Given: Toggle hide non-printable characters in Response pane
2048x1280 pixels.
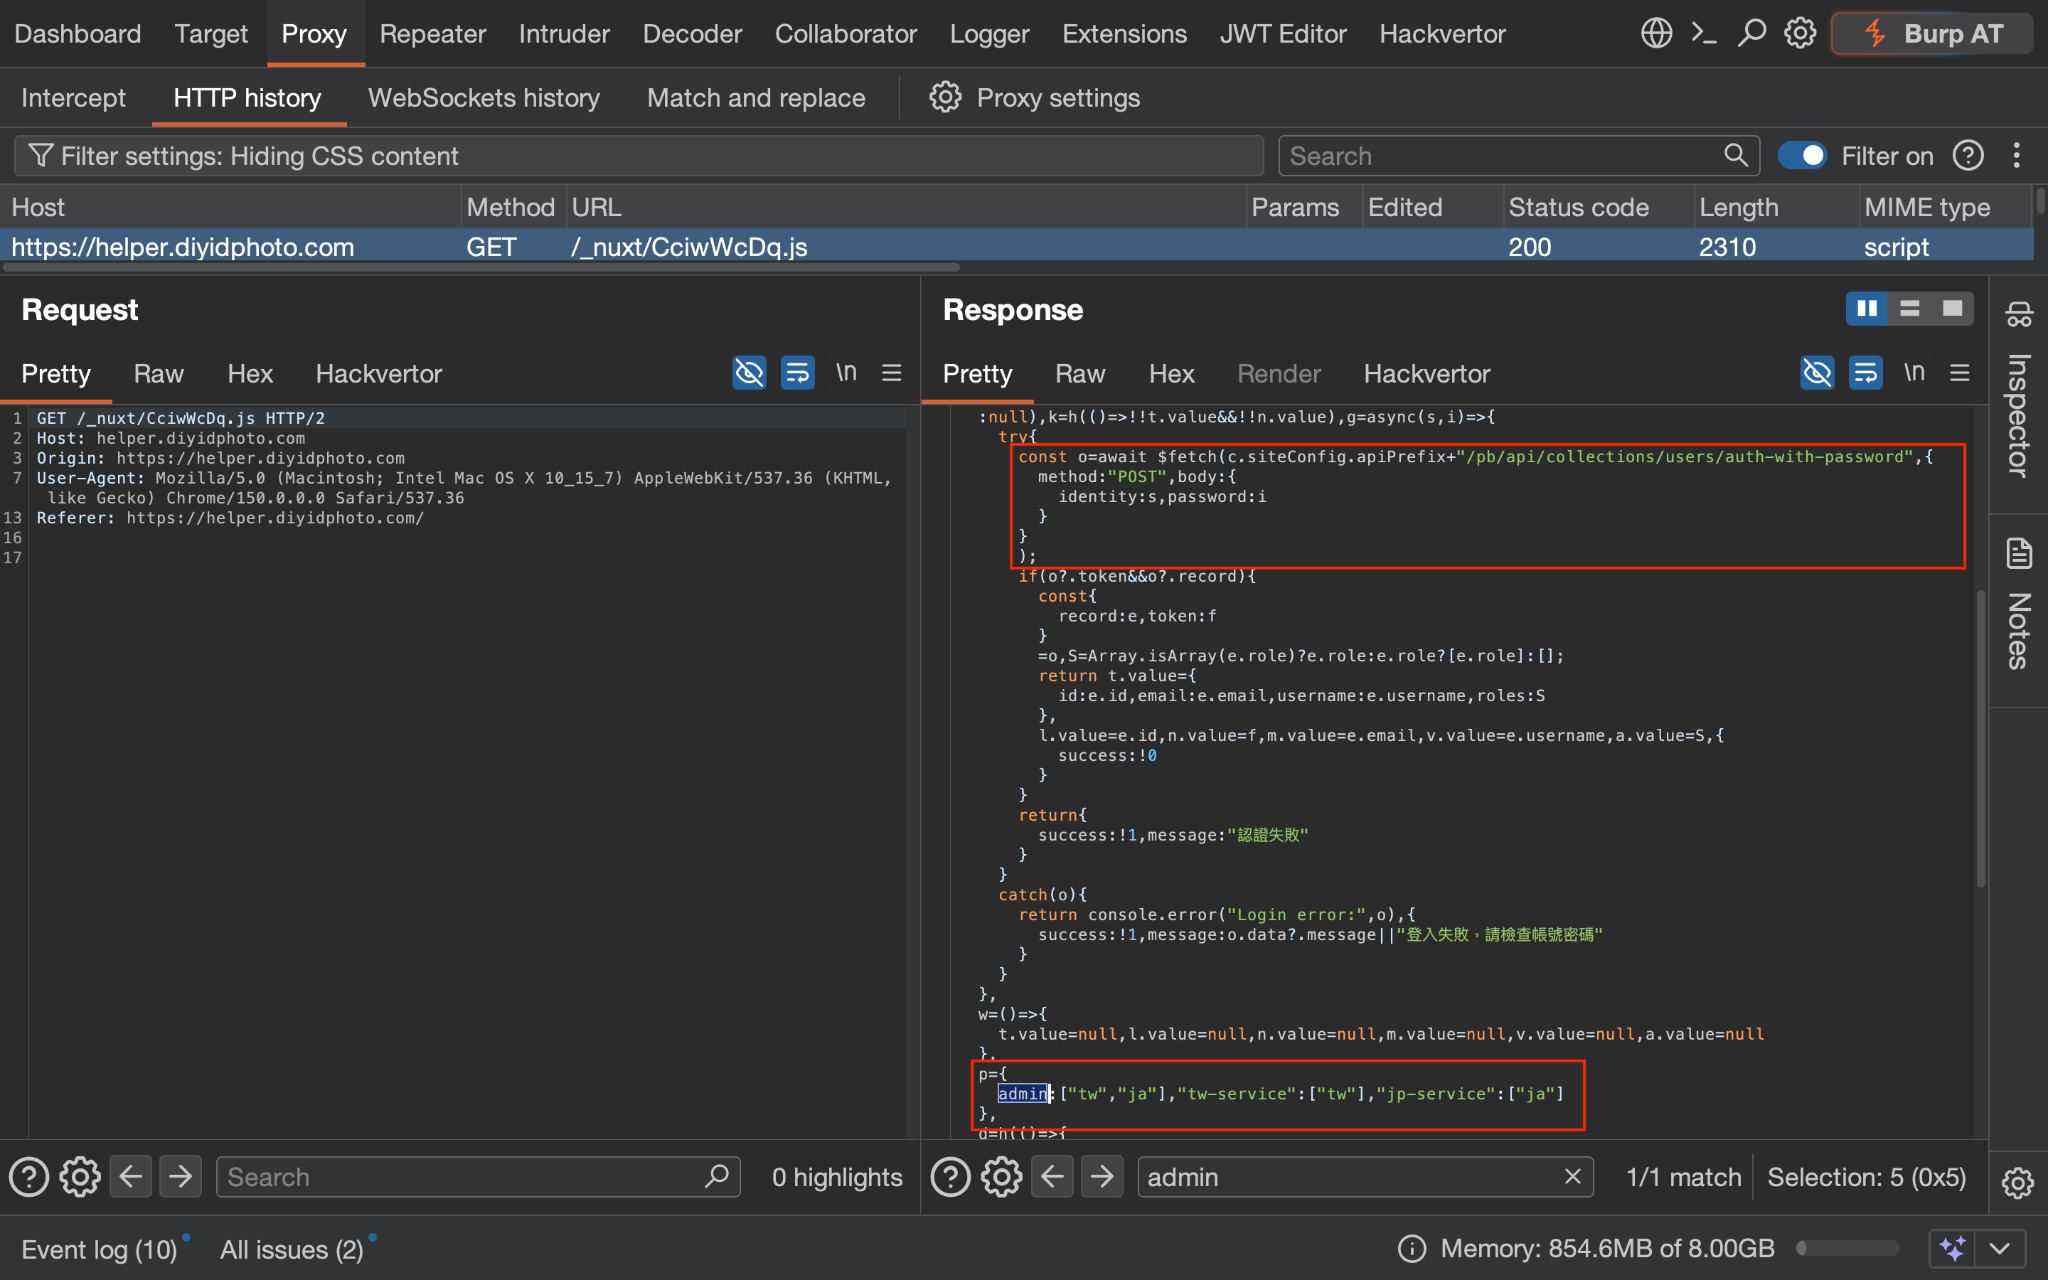Looking at the screenshot, I should (1817, 373).
